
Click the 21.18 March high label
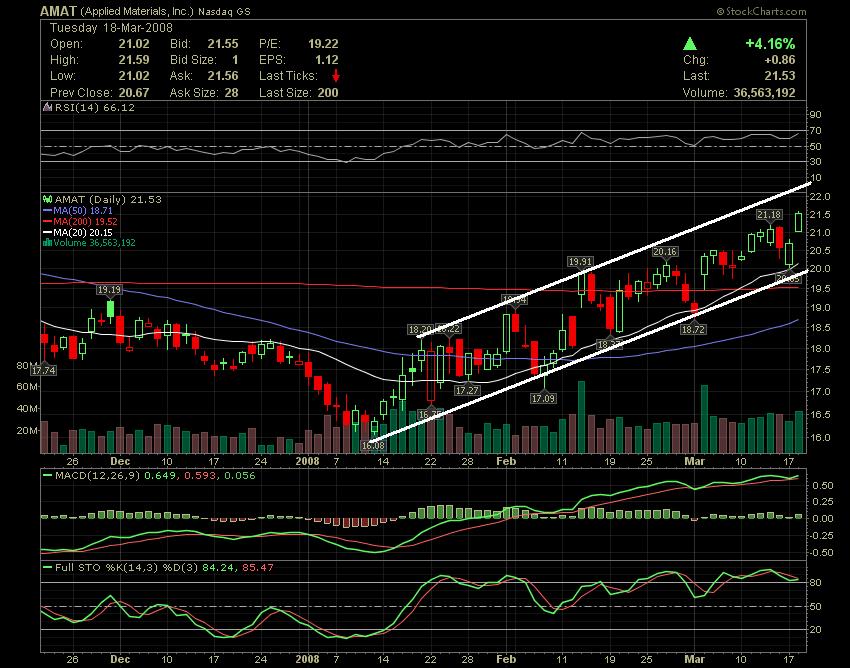[769, 215]
